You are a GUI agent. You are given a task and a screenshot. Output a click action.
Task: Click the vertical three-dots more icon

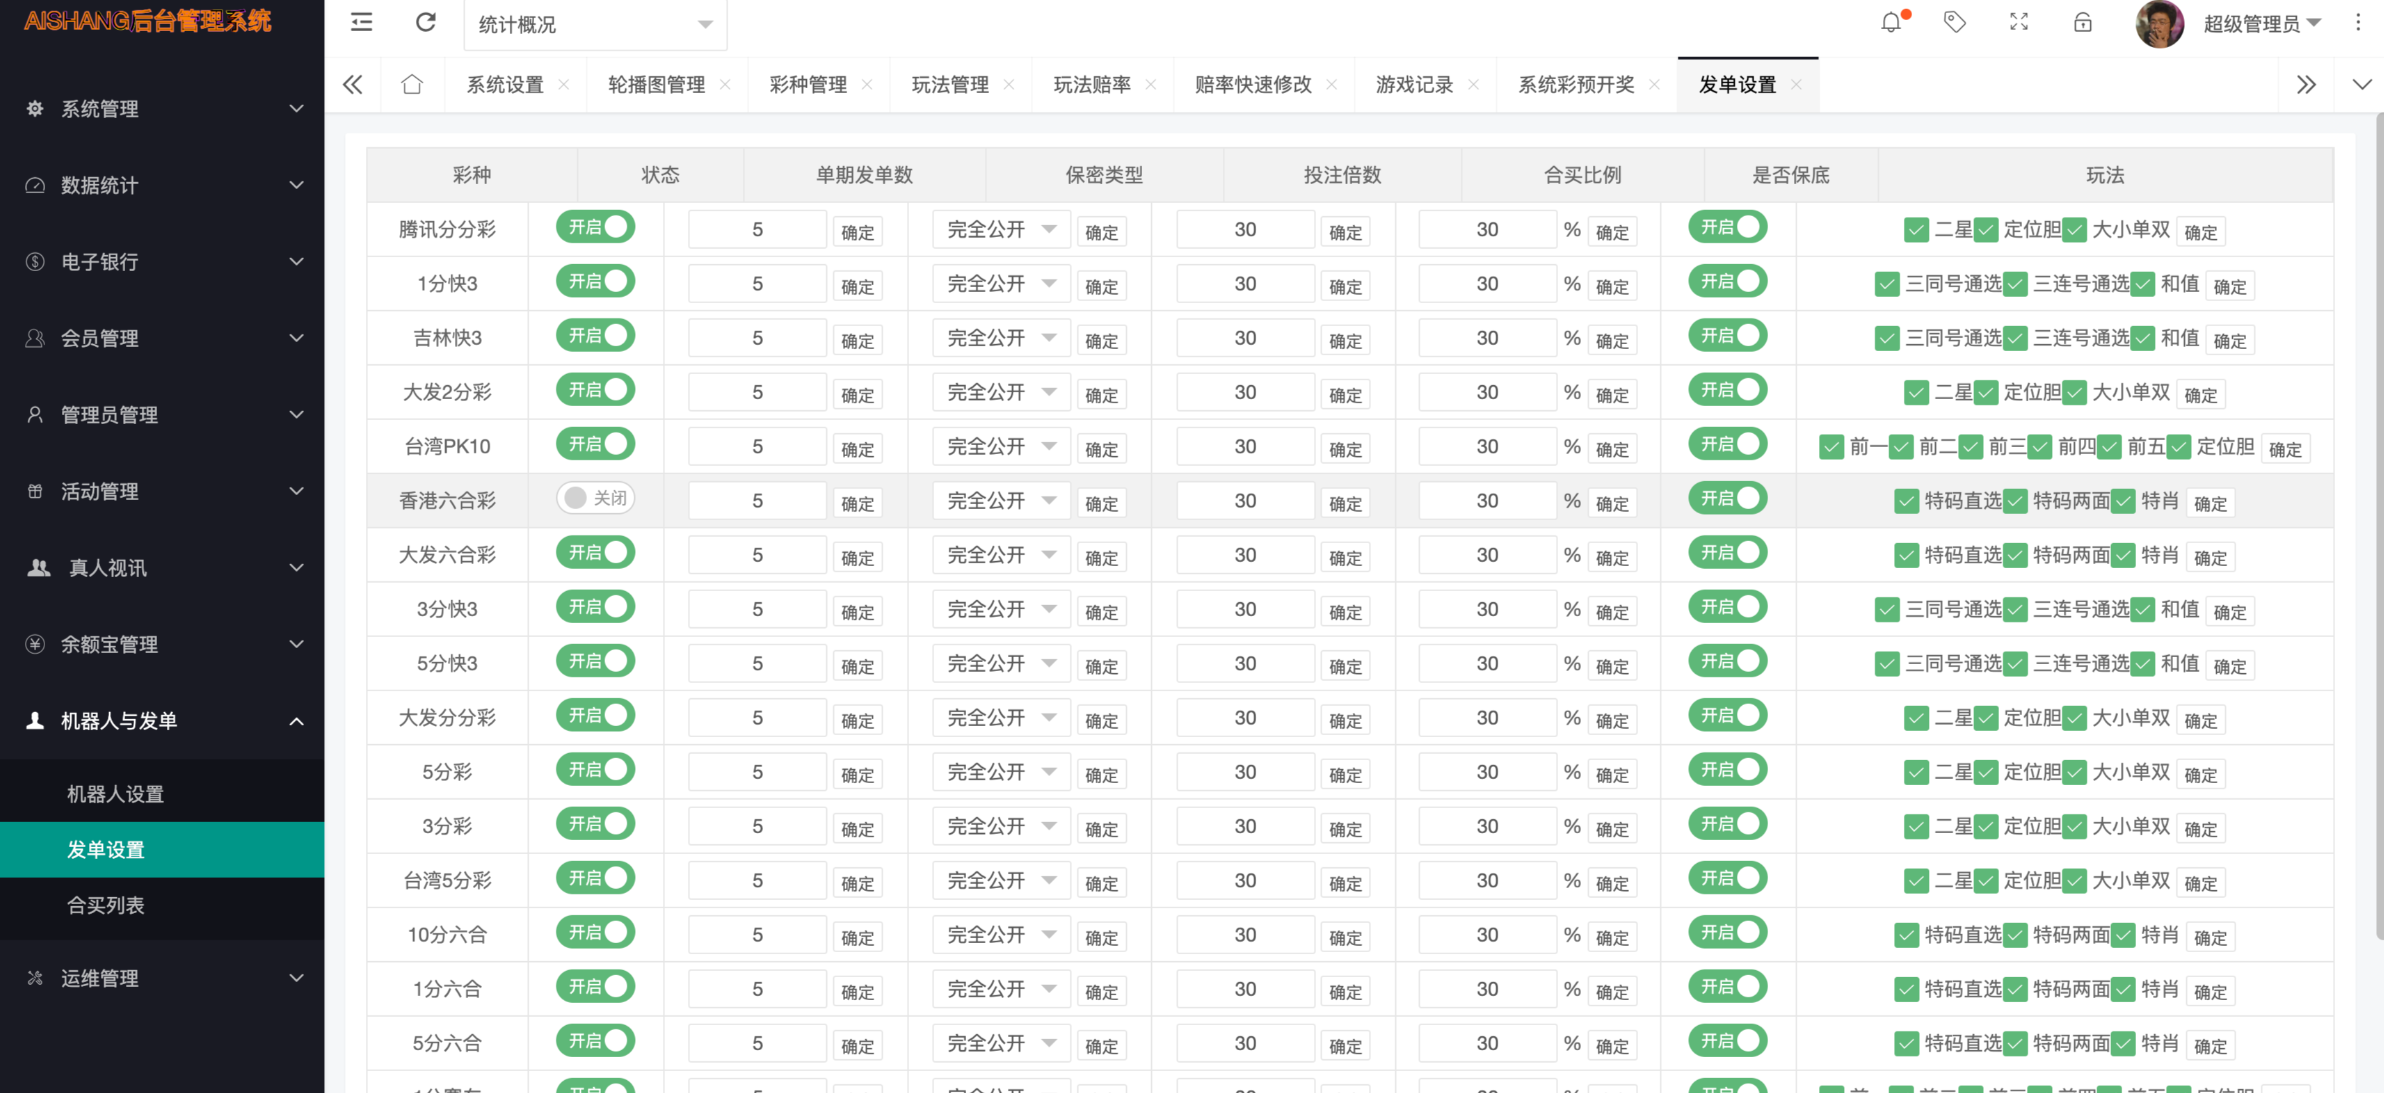2358,23
